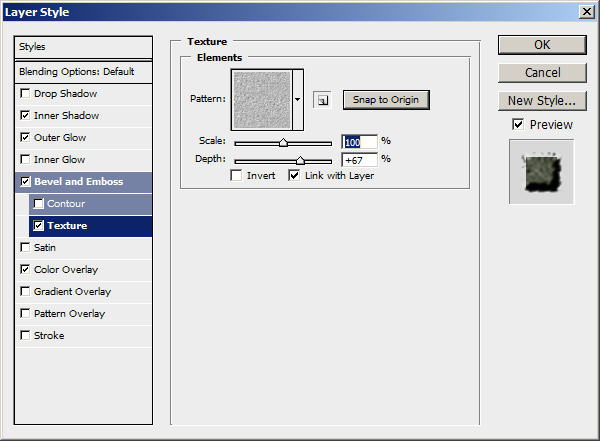This screenshot has width=600, height=441.
Task: Select the Outer Glow settings page
Action: click(60, 138)
